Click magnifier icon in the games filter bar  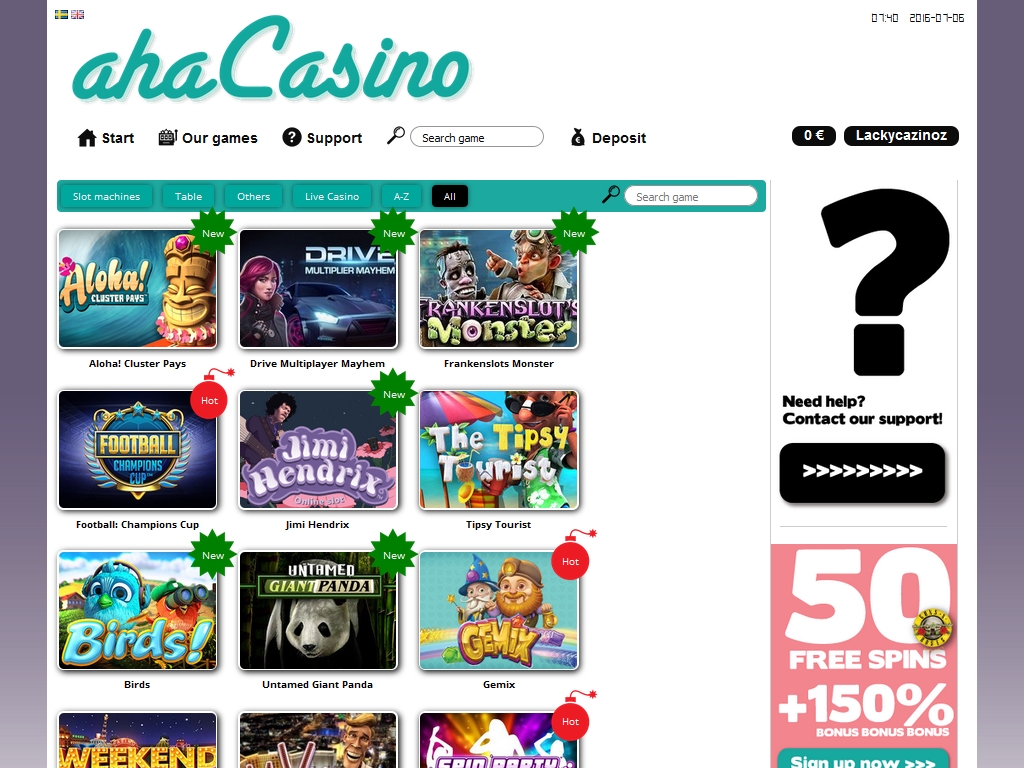pyautogui.click(x=611, y=195)
